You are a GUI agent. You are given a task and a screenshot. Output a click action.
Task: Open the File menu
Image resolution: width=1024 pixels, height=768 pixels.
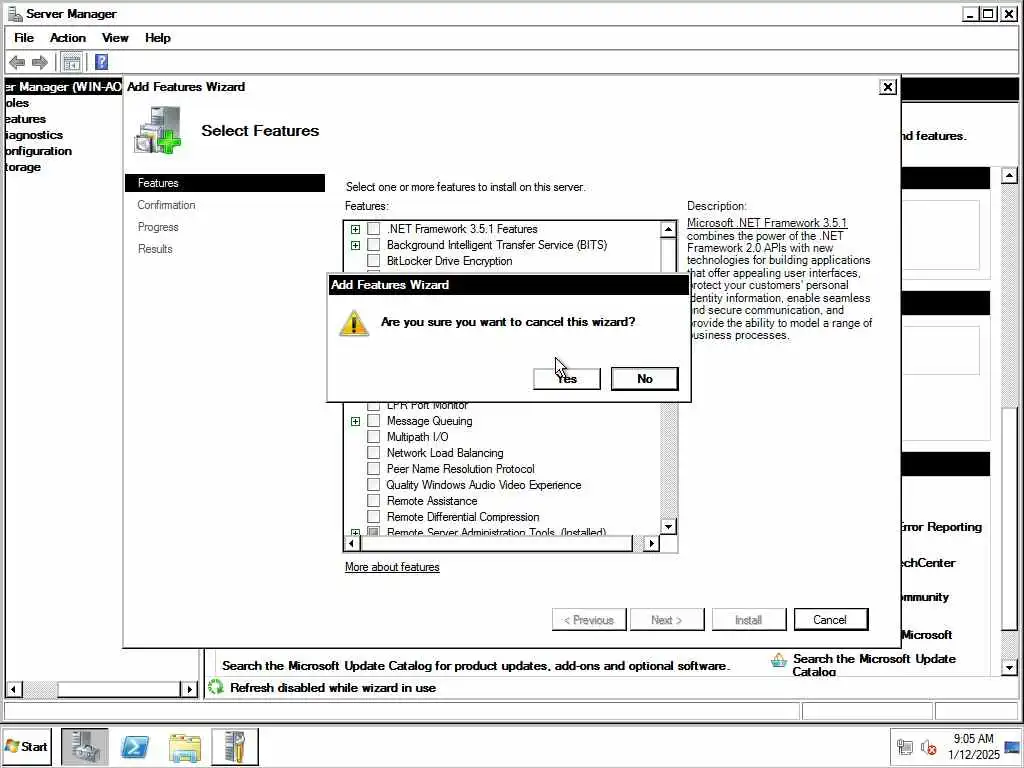[24, 38]
